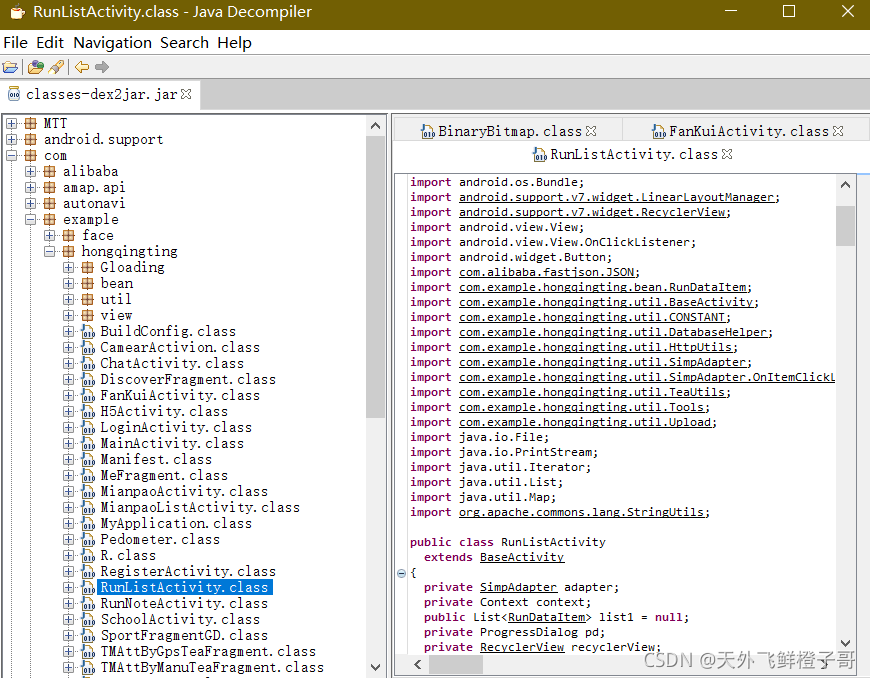Image resolution: width=870 pixels, height=678 pixels.
Task: Select ChatActivity.class in the tree
Action: (172, 363)
